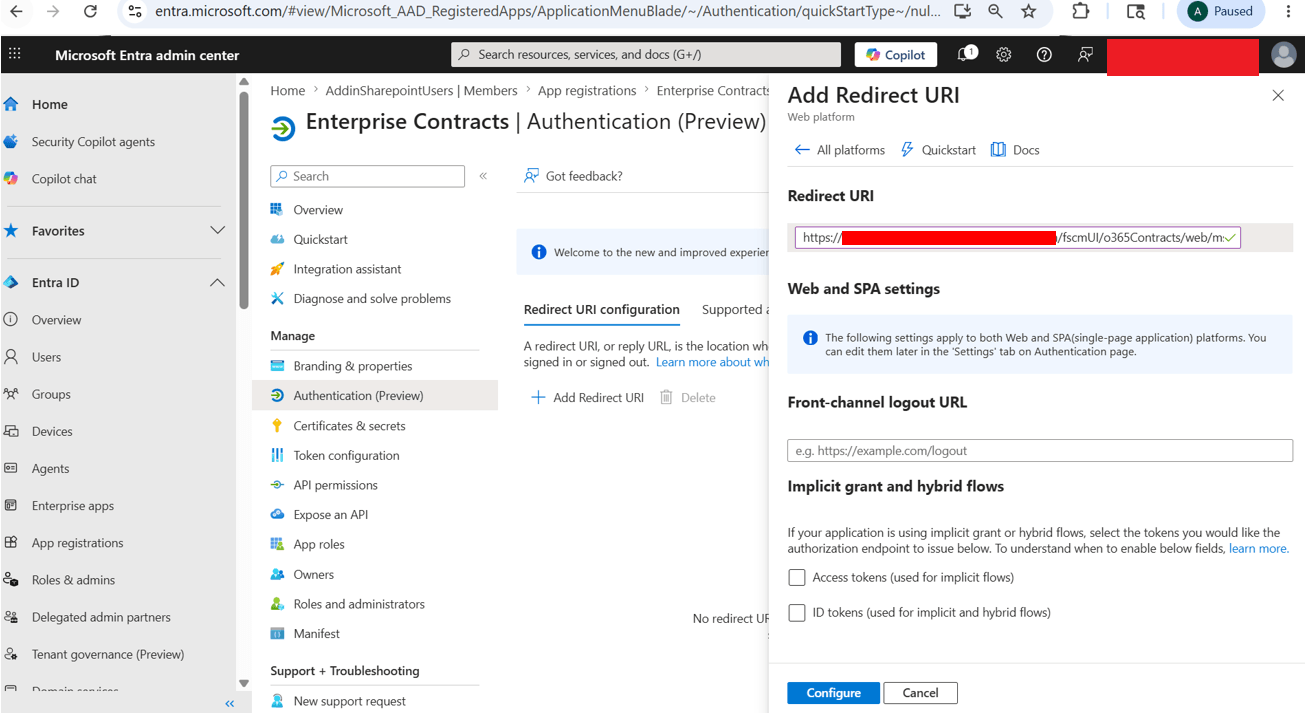
Task: Click Add Redirect URI plus button
Action: point(587,398)
